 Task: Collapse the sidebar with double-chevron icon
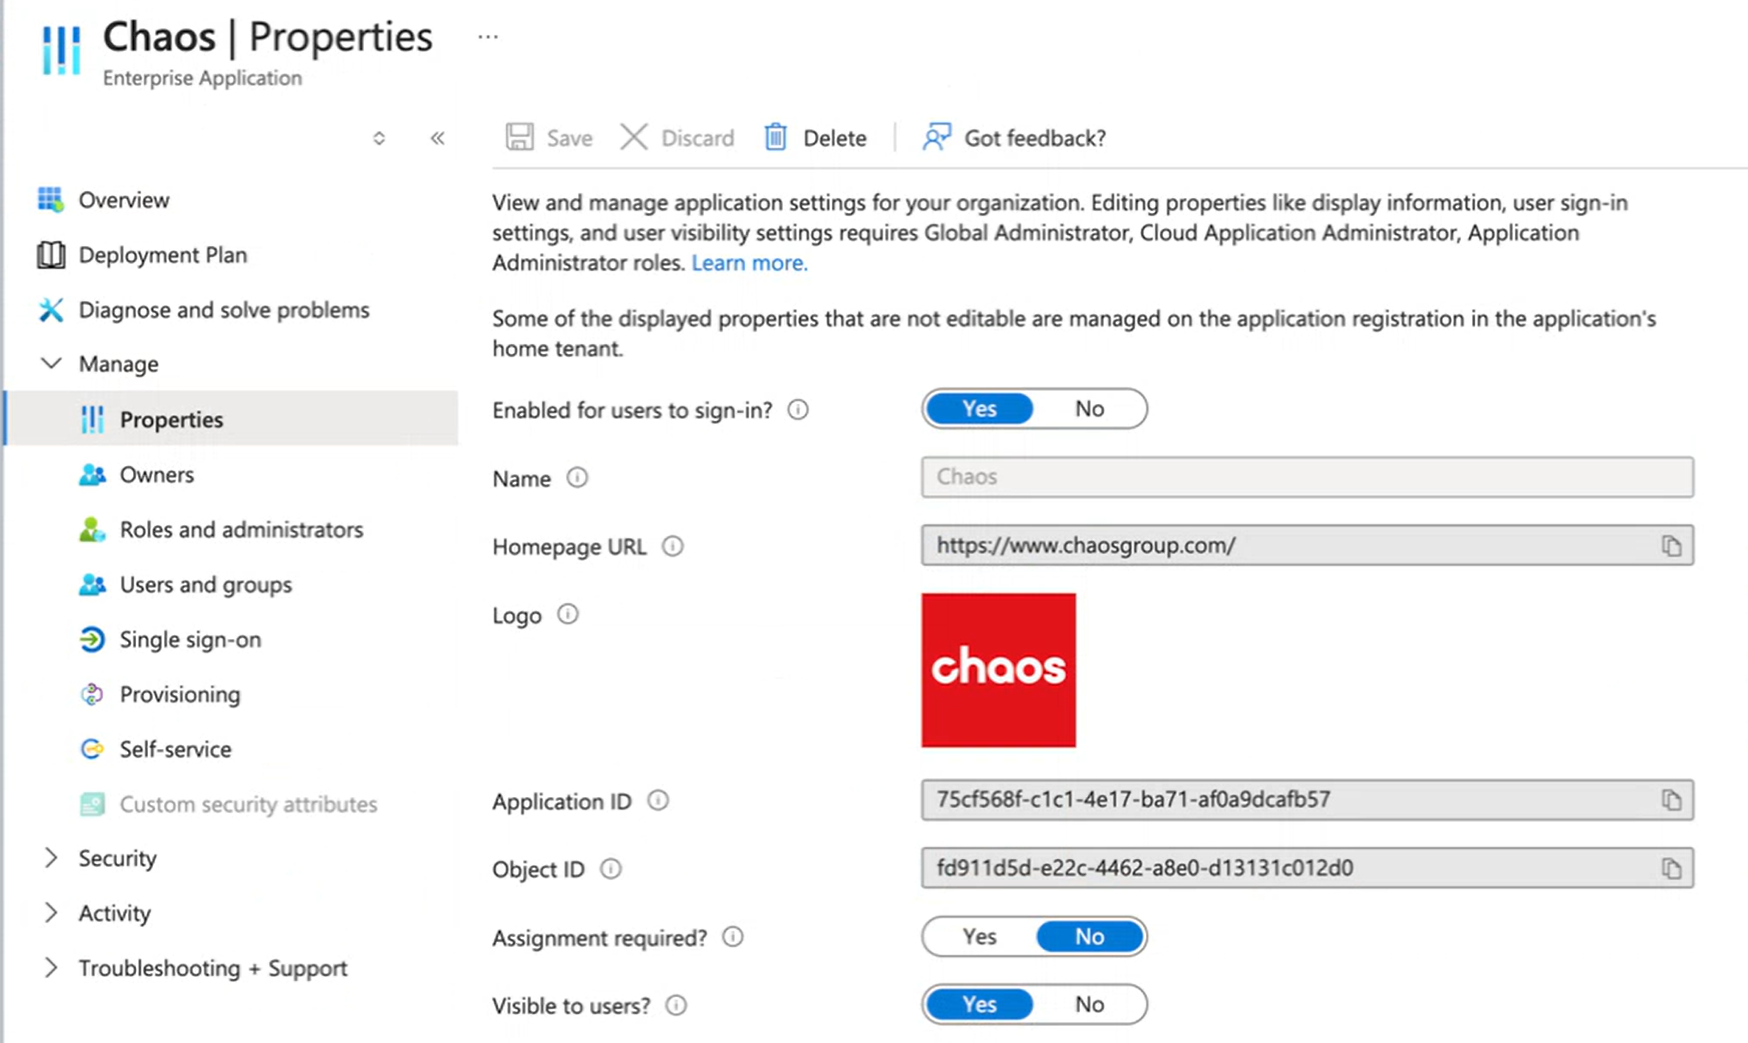(x=437, y=138)
